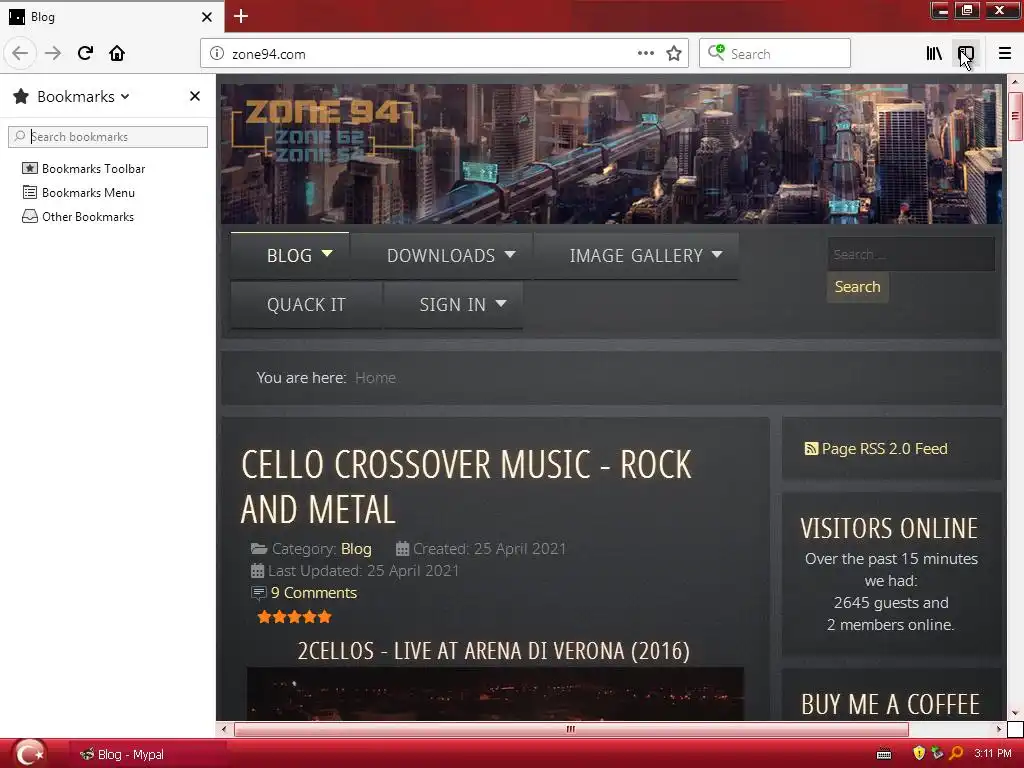Follow the Home breadcrumb link
1024x768 pixels.
click(375, 377)
